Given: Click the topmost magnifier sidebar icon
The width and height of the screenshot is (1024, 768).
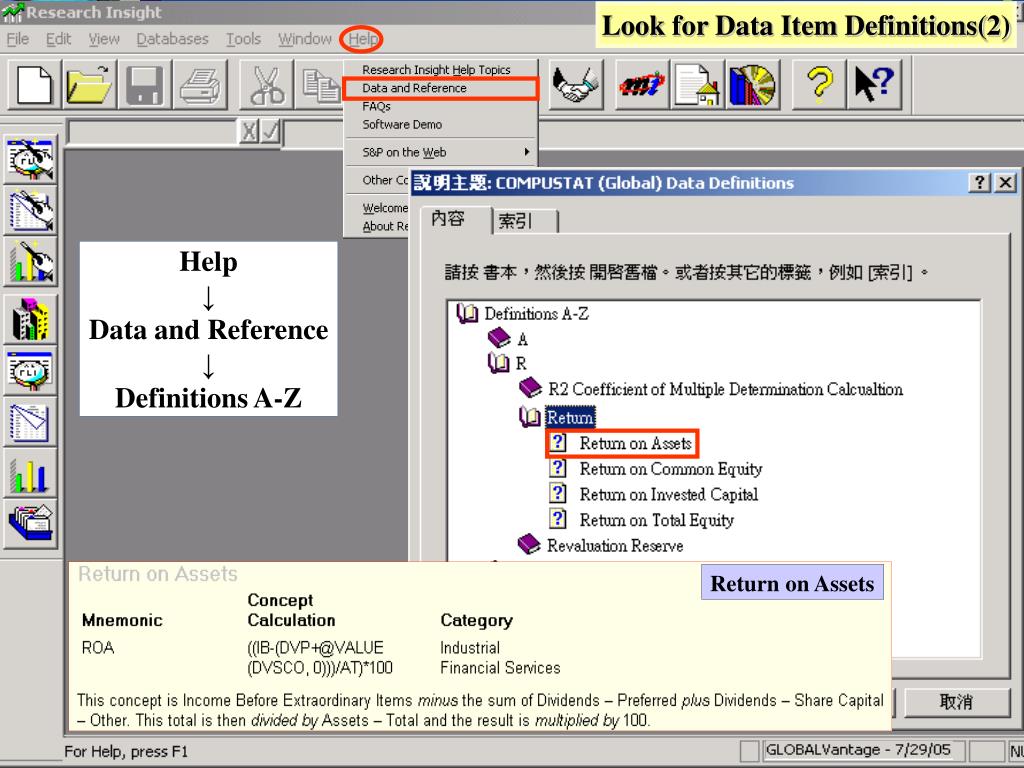Looking at the screenshot, I should pos(31,159).
